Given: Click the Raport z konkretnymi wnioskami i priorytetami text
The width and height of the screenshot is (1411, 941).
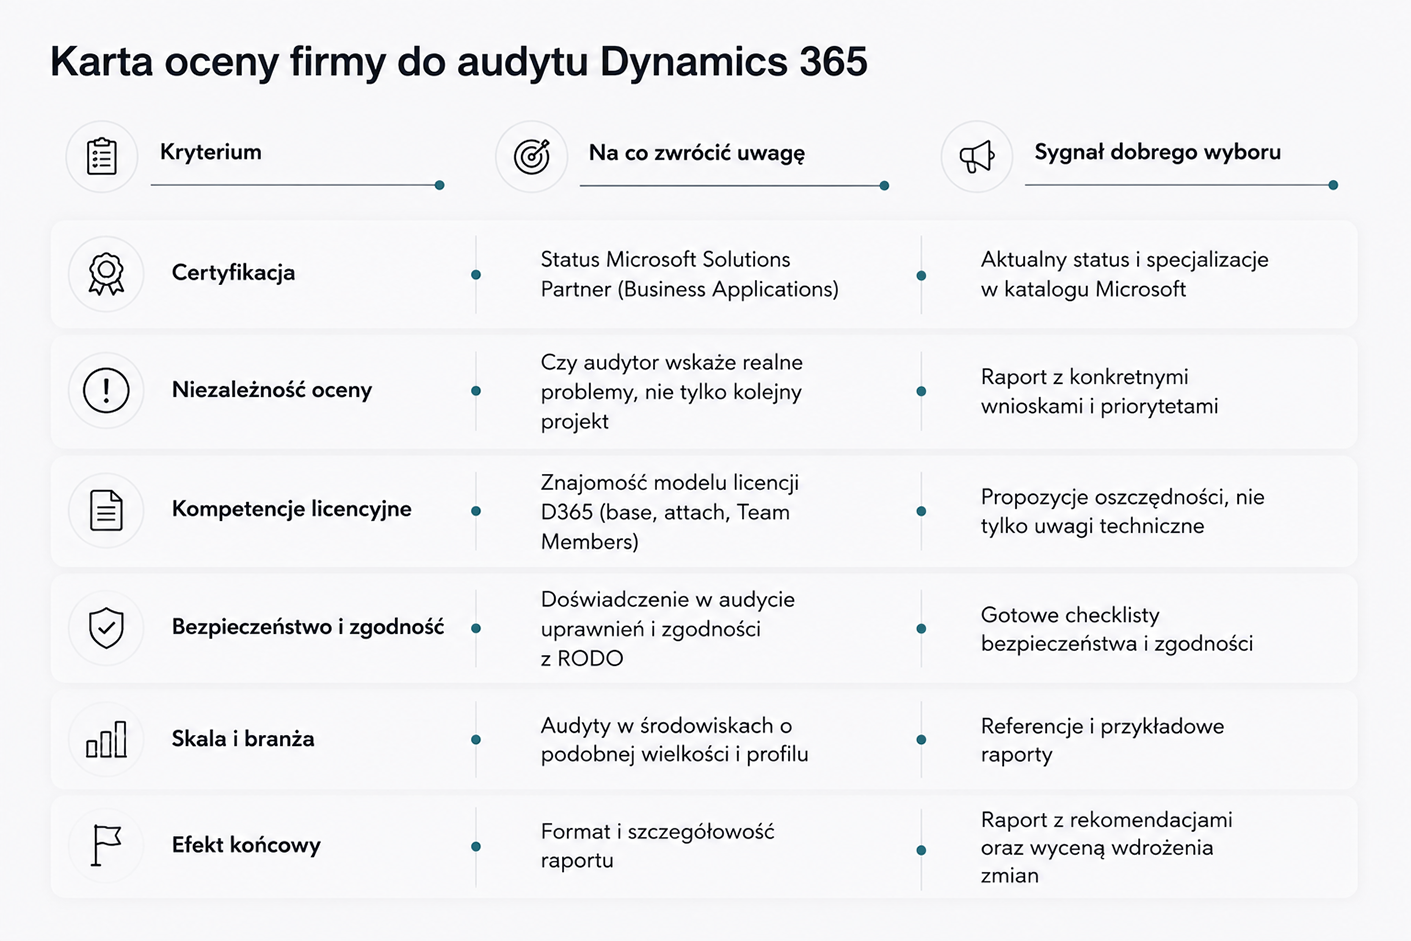Looking at the screenshot, I should 1100,391.
